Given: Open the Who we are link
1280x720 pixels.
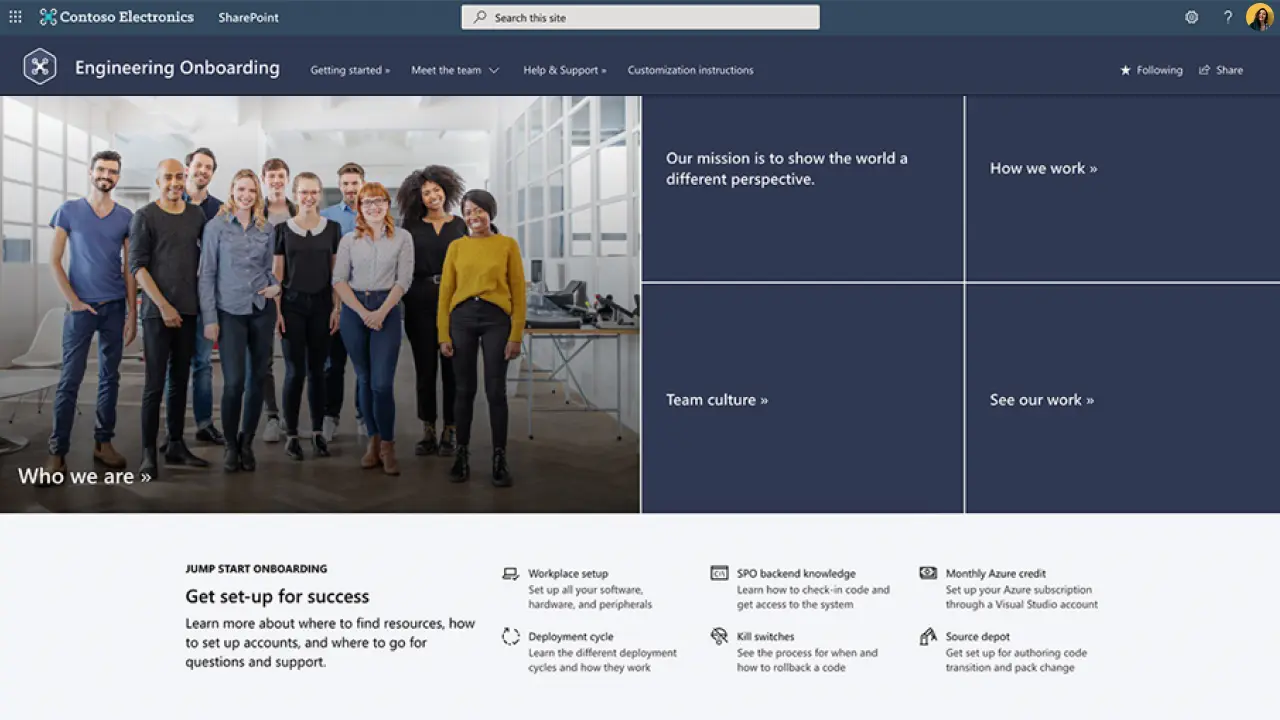Looking at the screenshot, I should [84, 476].
